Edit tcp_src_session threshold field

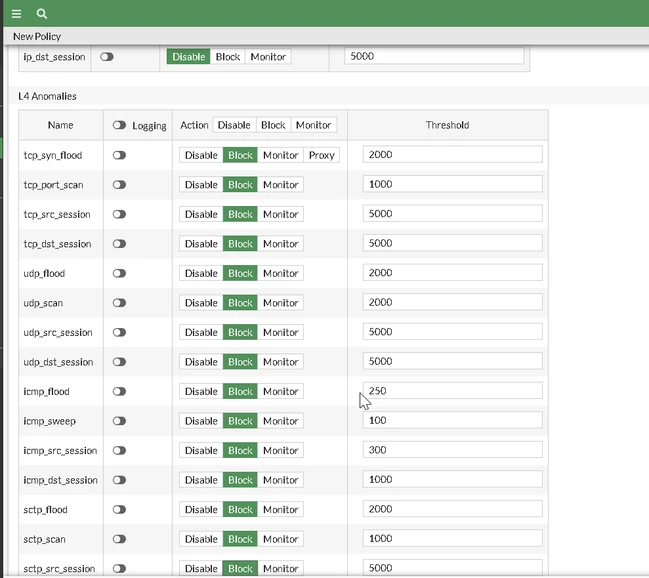pos(453,214)
